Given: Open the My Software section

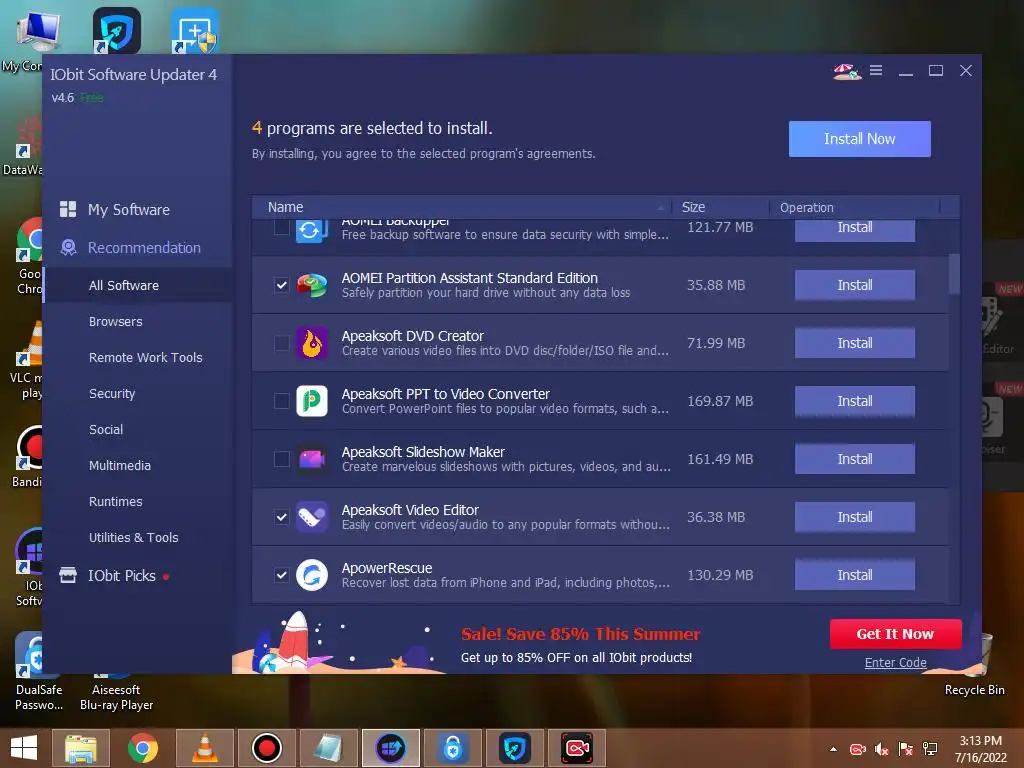Looking at the screenshot, I should pos(129,210).
